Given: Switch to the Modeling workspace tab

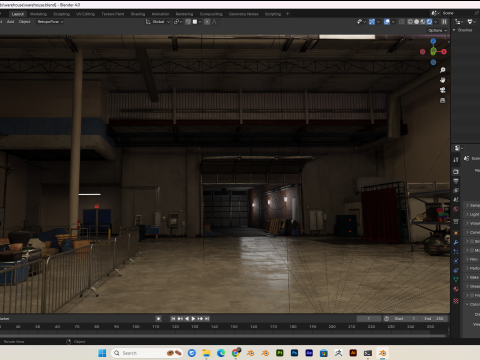Looking at the screenshot, I should (38, 14).
